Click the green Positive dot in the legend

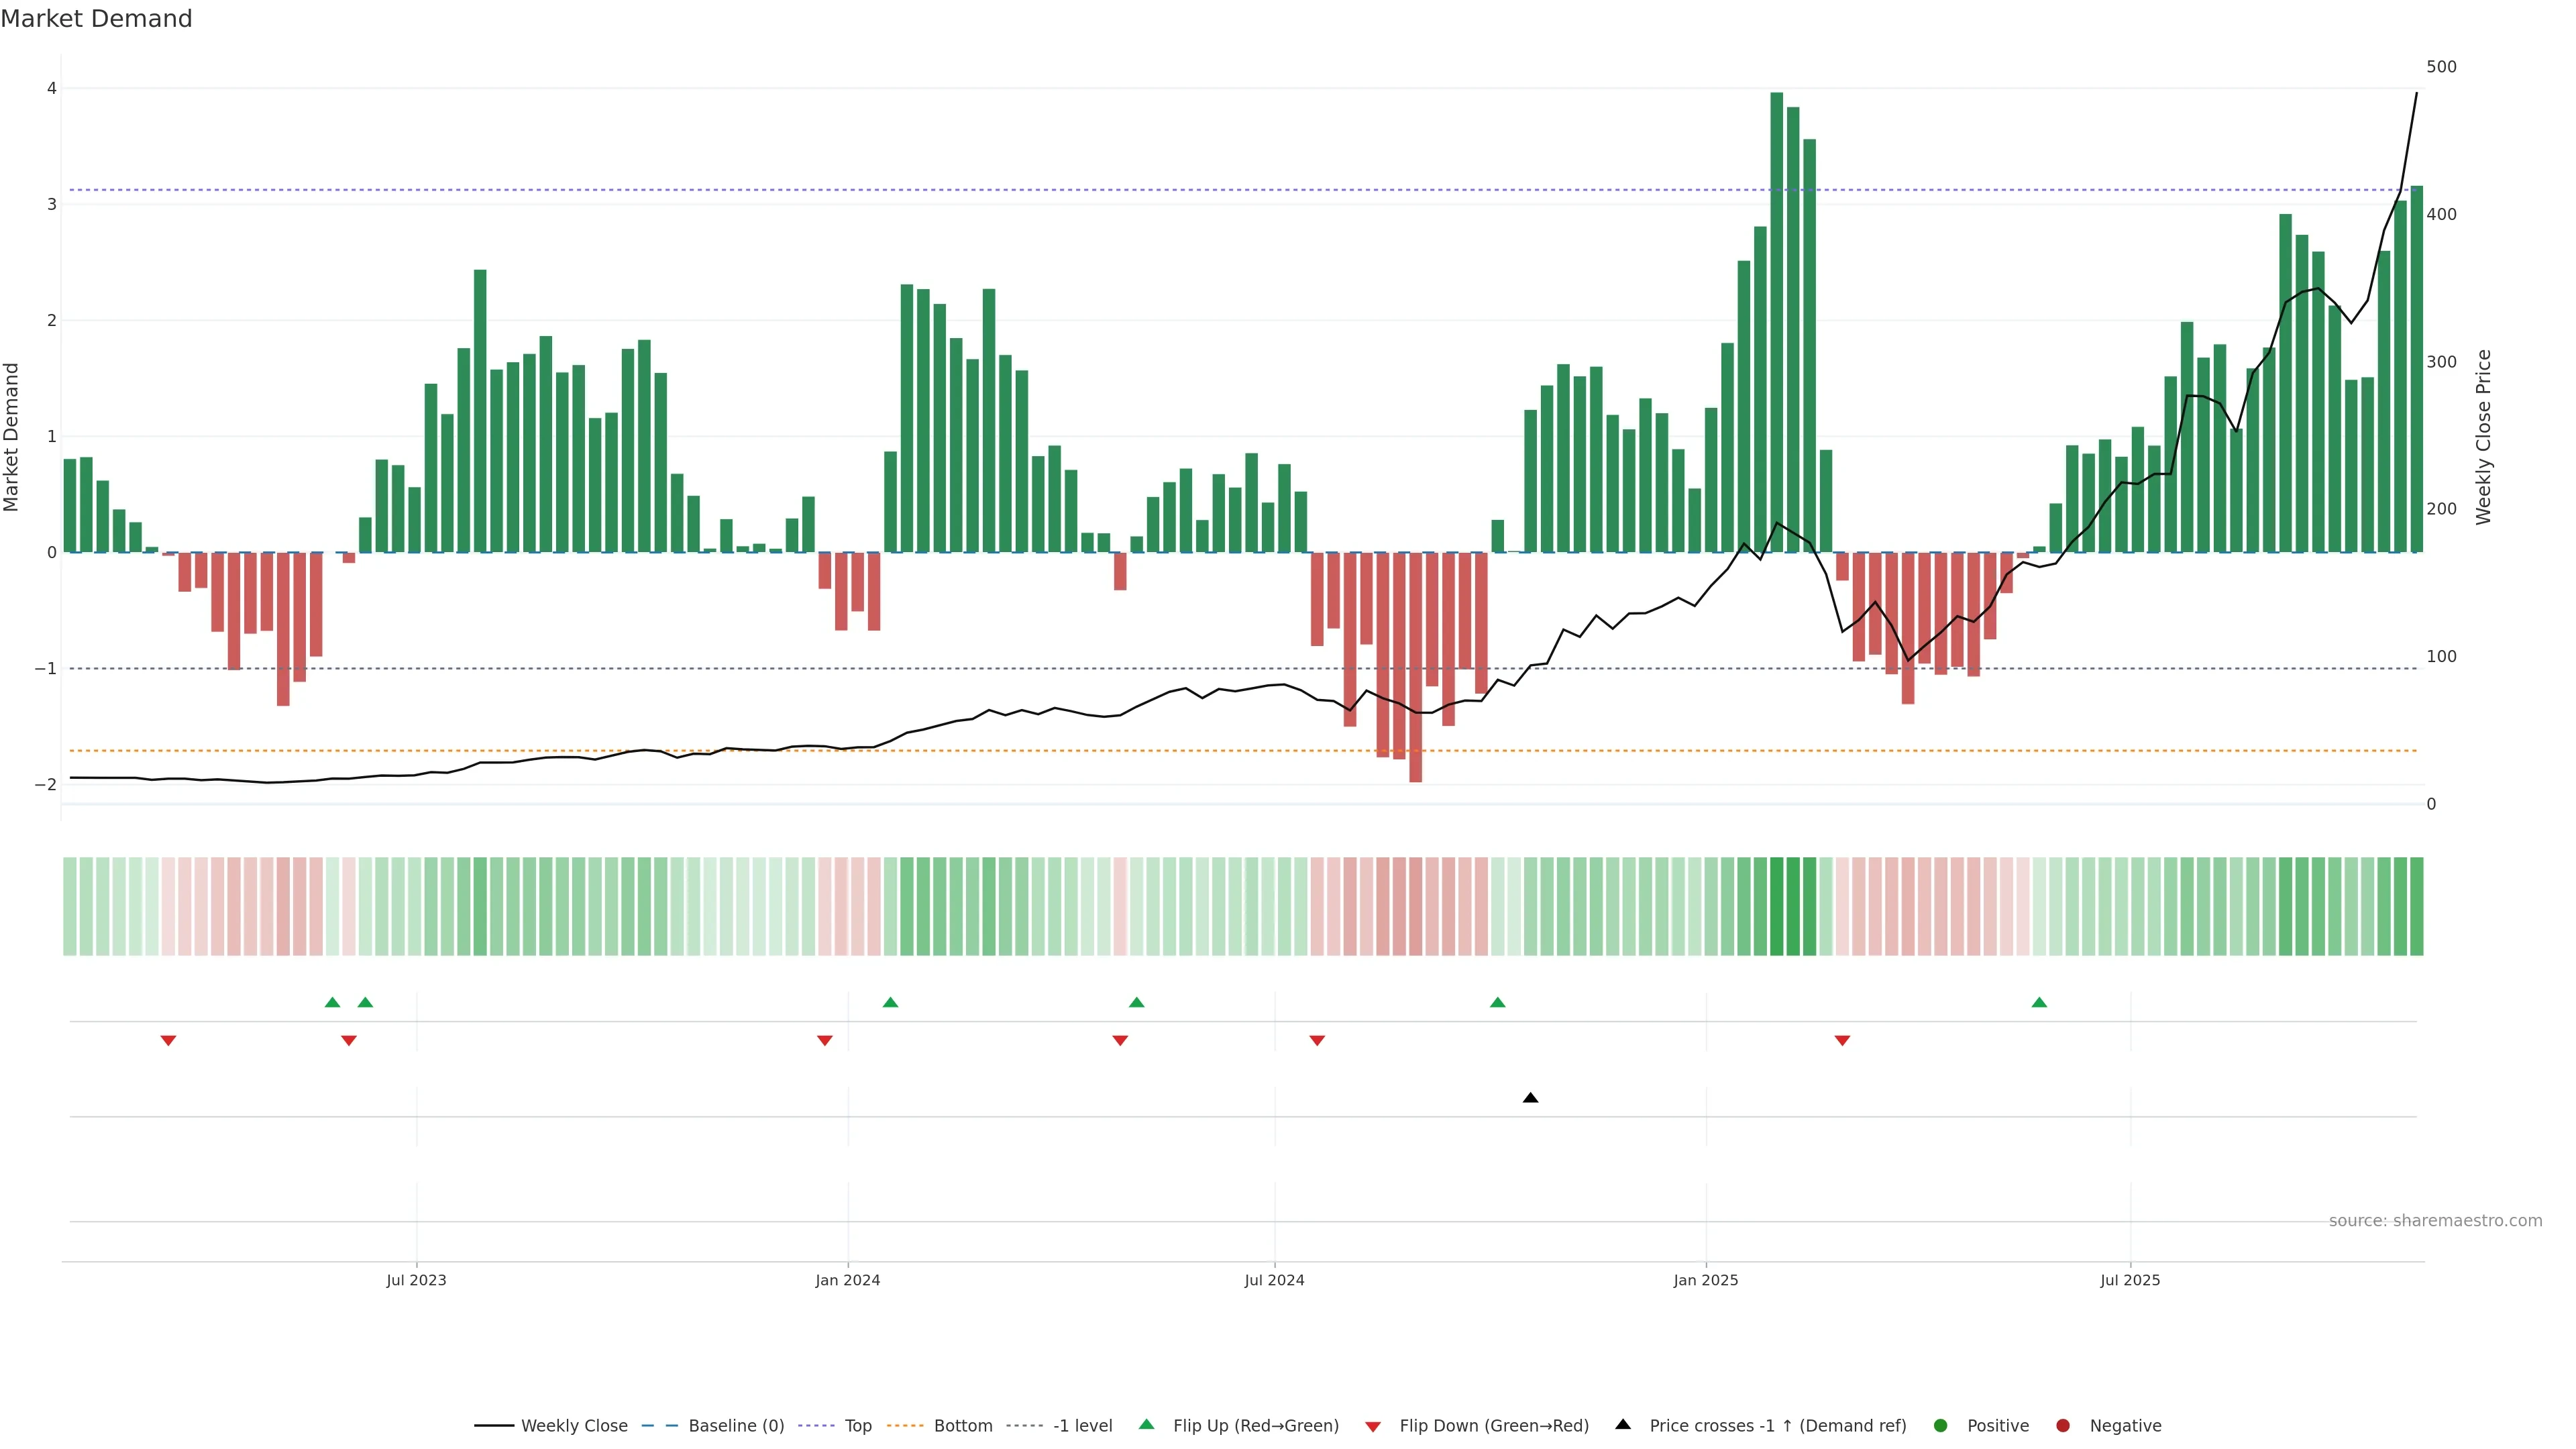(1941, 1425)
